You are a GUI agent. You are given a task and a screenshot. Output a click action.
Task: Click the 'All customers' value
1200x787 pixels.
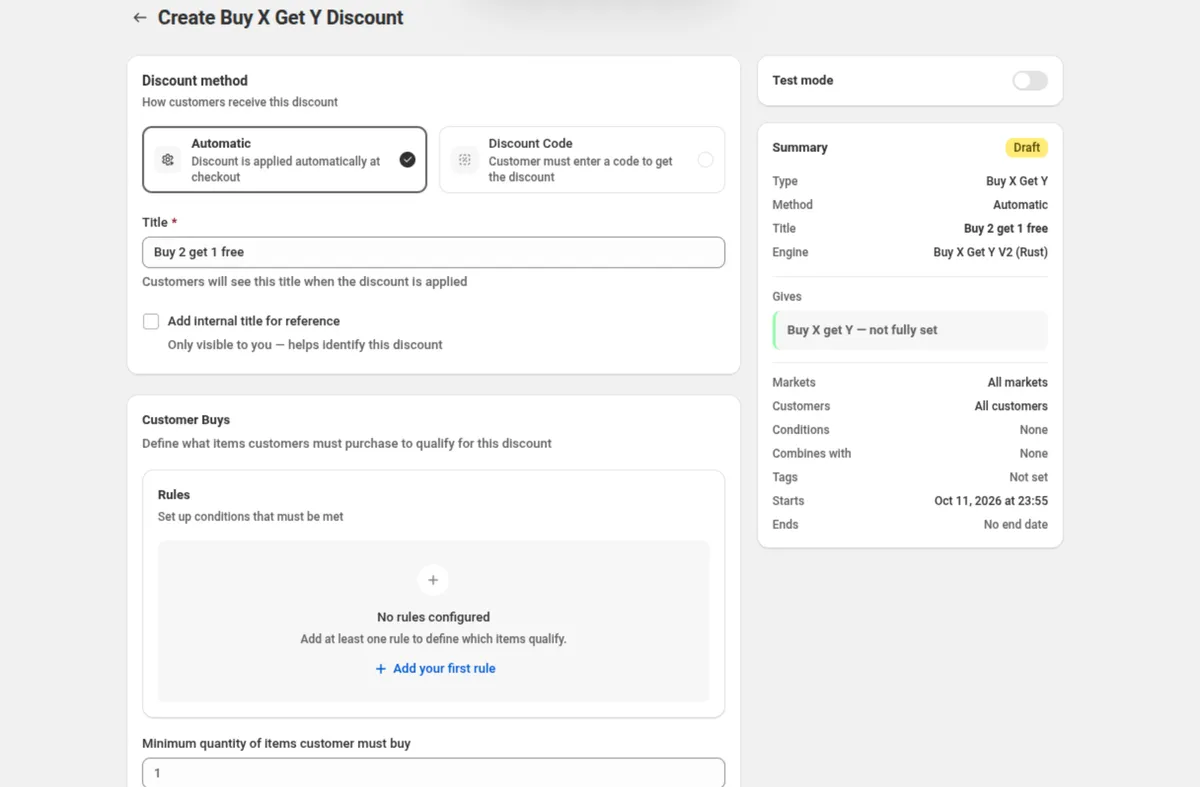coord(1011,406)
